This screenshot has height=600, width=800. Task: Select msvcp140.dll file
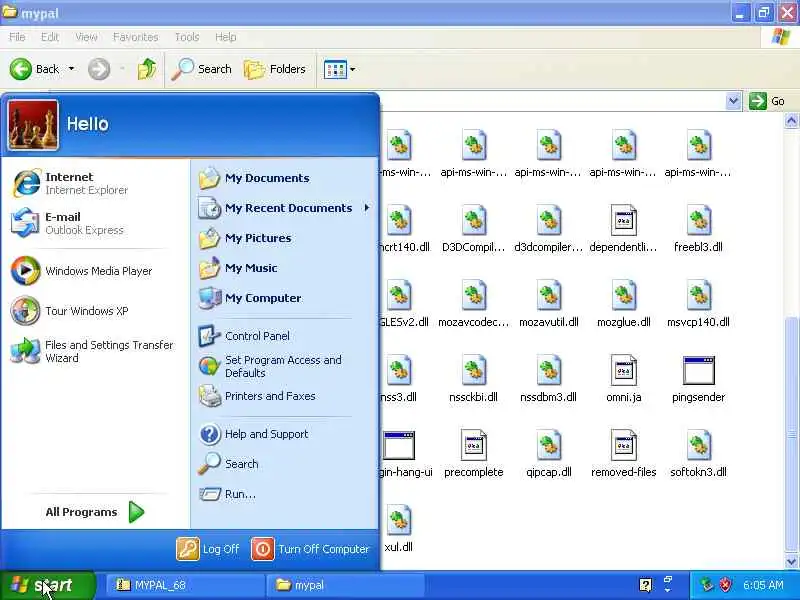point(698,303)
